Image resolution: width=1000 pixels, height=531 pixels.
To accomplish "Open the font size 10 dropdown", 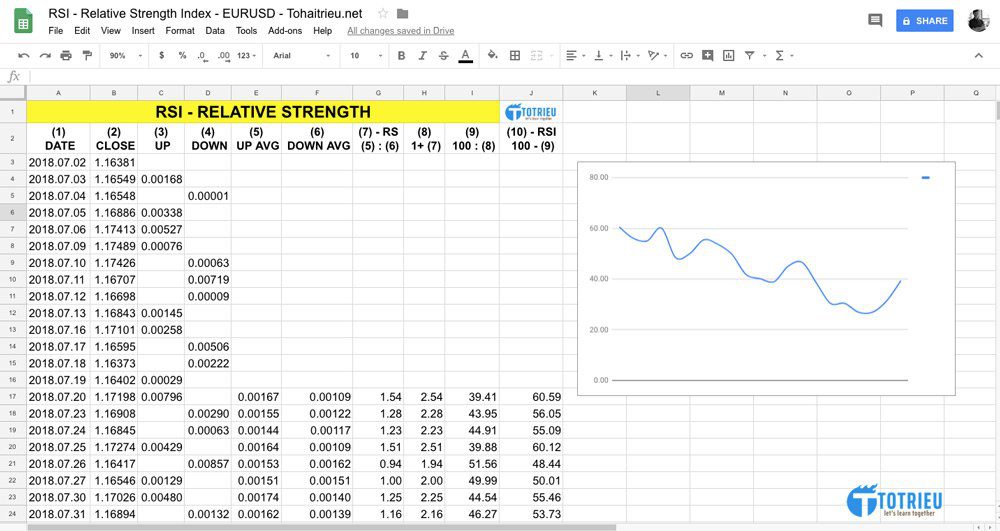I will click(366, 55).
